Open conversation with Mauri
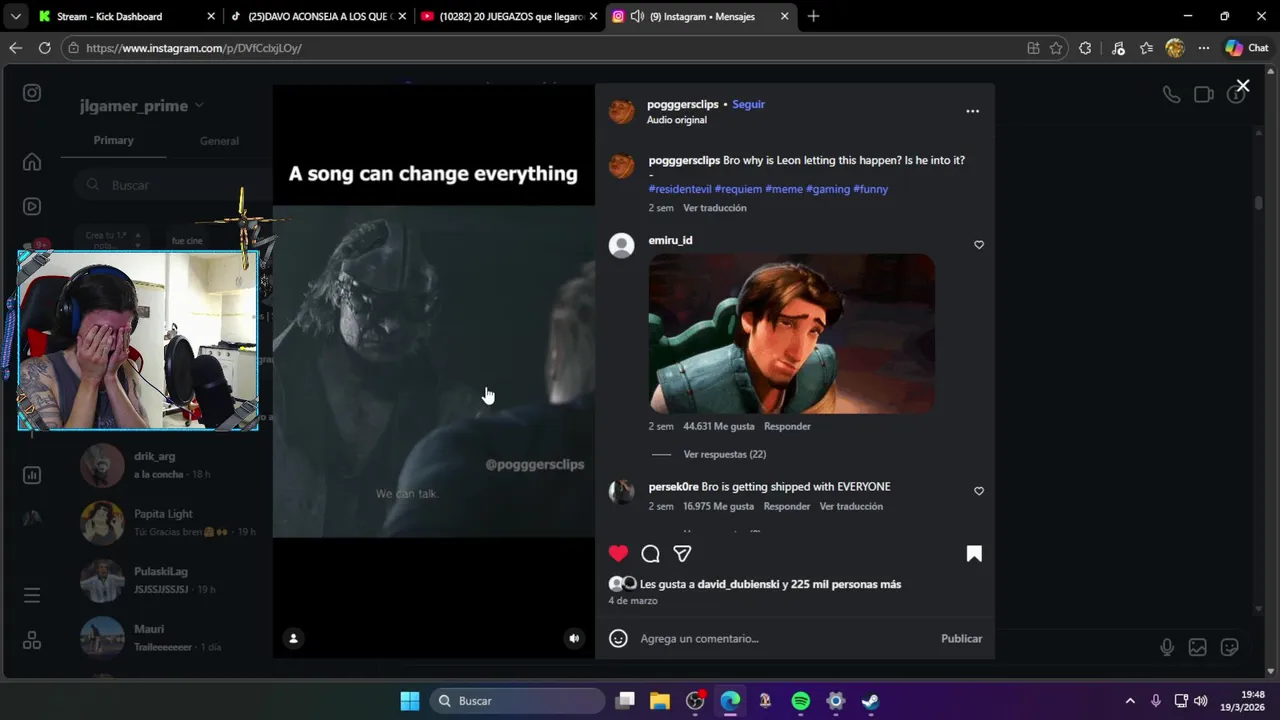The image size is (1280, 720). [170, 637]
